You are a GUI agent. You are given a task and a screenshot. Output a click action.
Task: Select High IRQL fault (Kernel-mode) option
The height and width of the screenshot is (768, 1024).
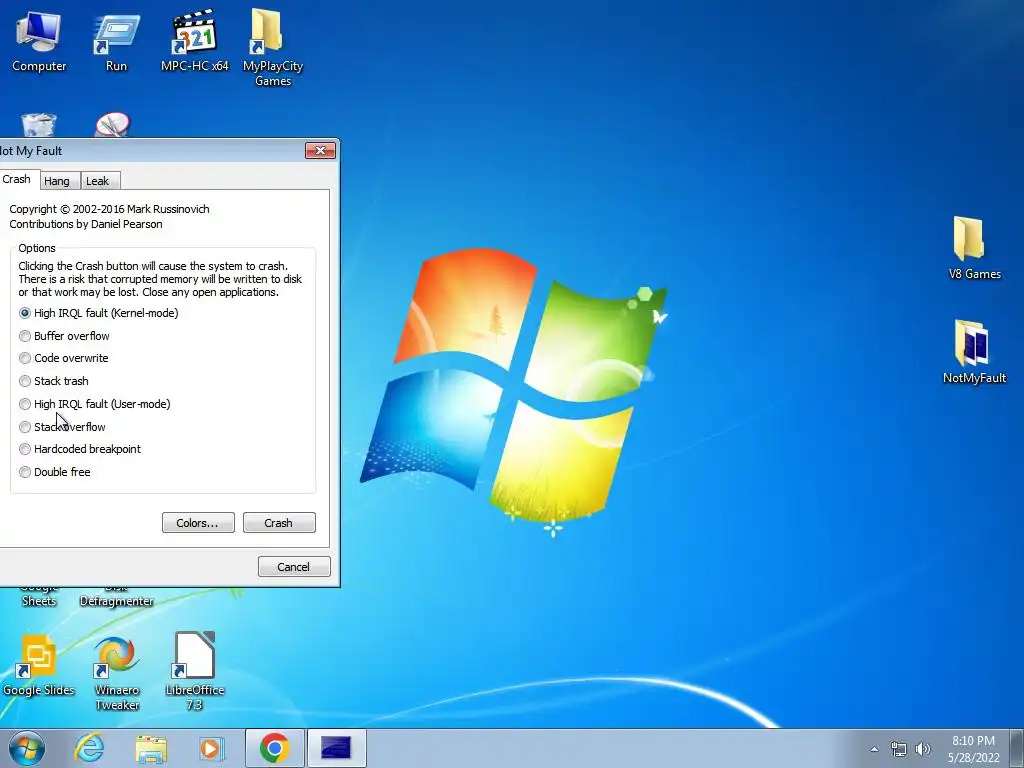pos(99,313)
